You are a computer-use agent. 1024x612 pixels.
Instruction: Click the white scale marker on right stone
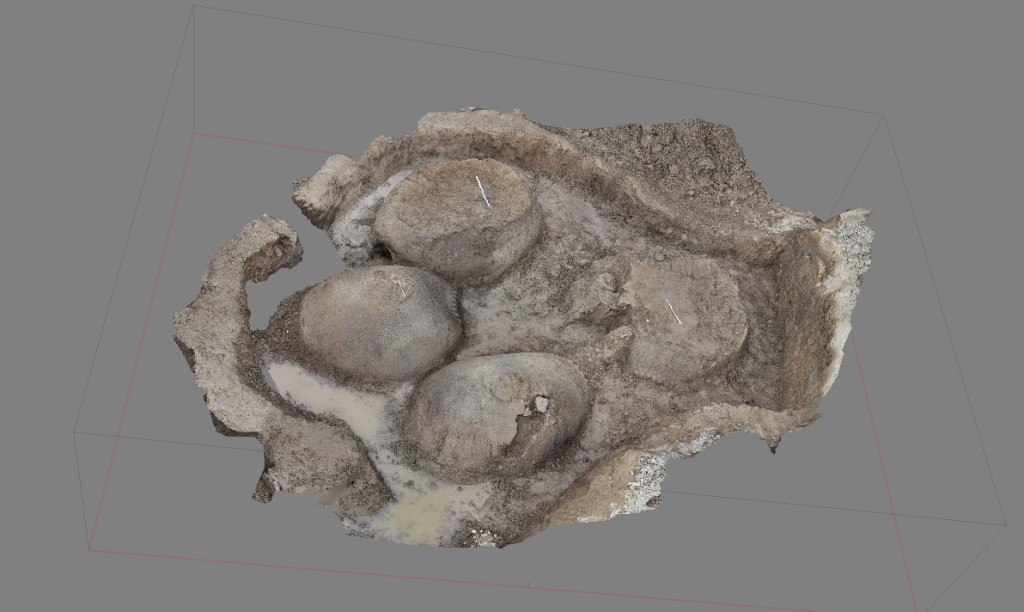point(673,311)
